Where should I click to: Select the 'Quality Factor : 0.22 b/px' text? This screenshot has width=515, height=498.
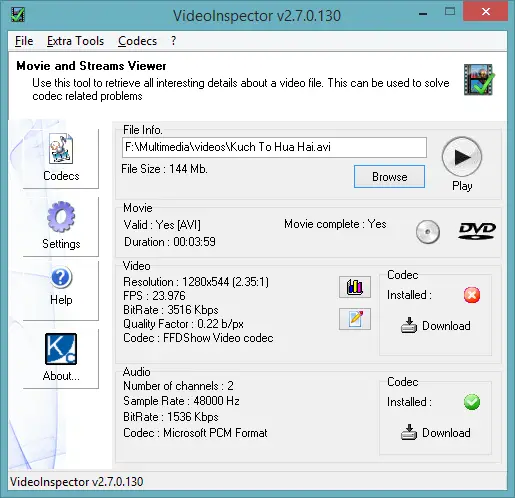[183, 324]
